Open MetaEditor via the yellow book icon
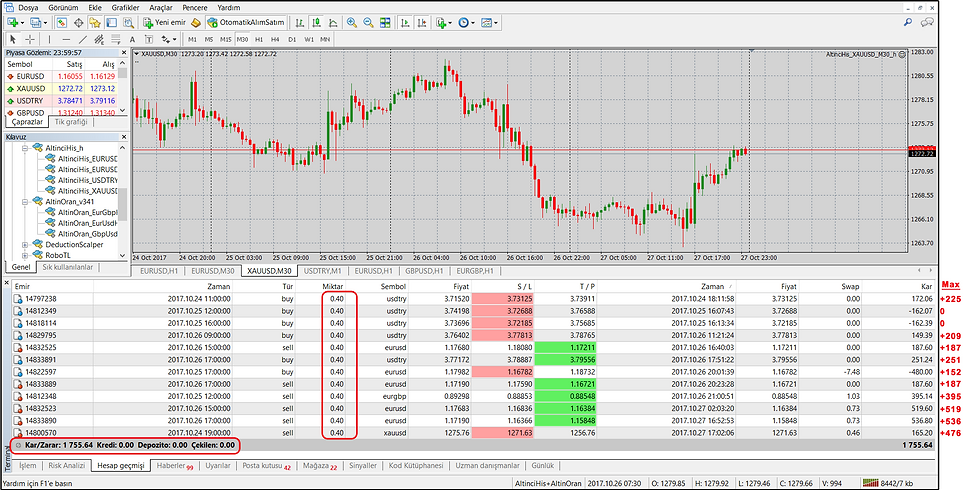 [x=196, y=23]
